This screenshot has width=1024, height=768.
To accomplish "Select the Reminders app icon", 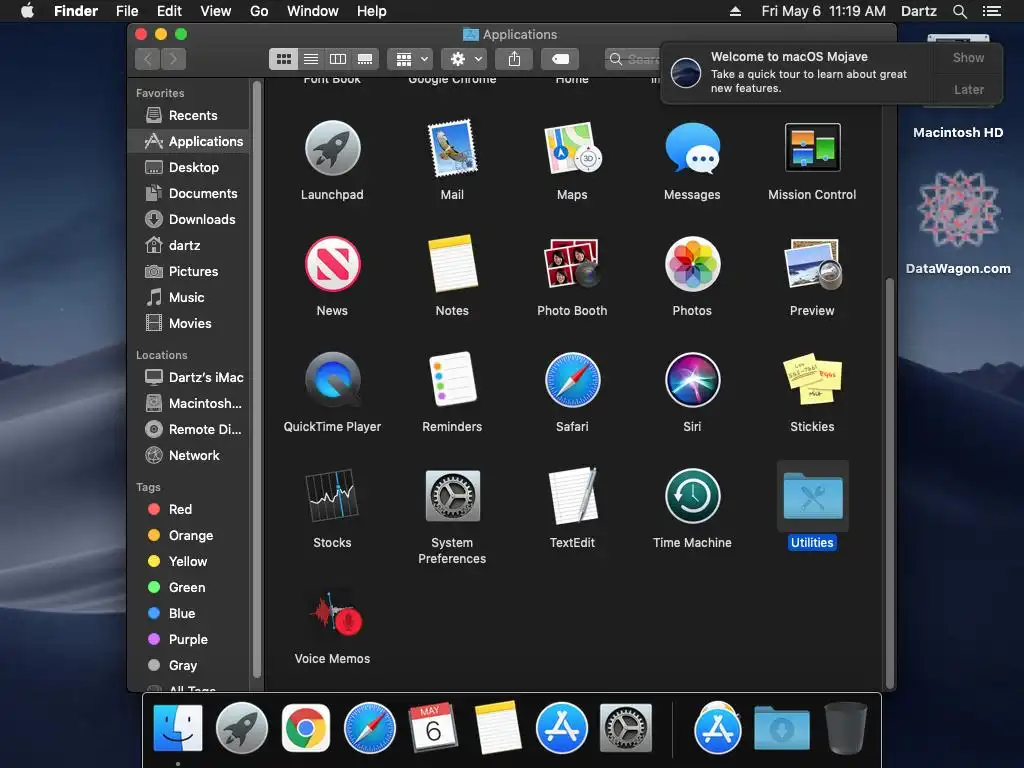I will pyautogui.click(x=452, y=379).
